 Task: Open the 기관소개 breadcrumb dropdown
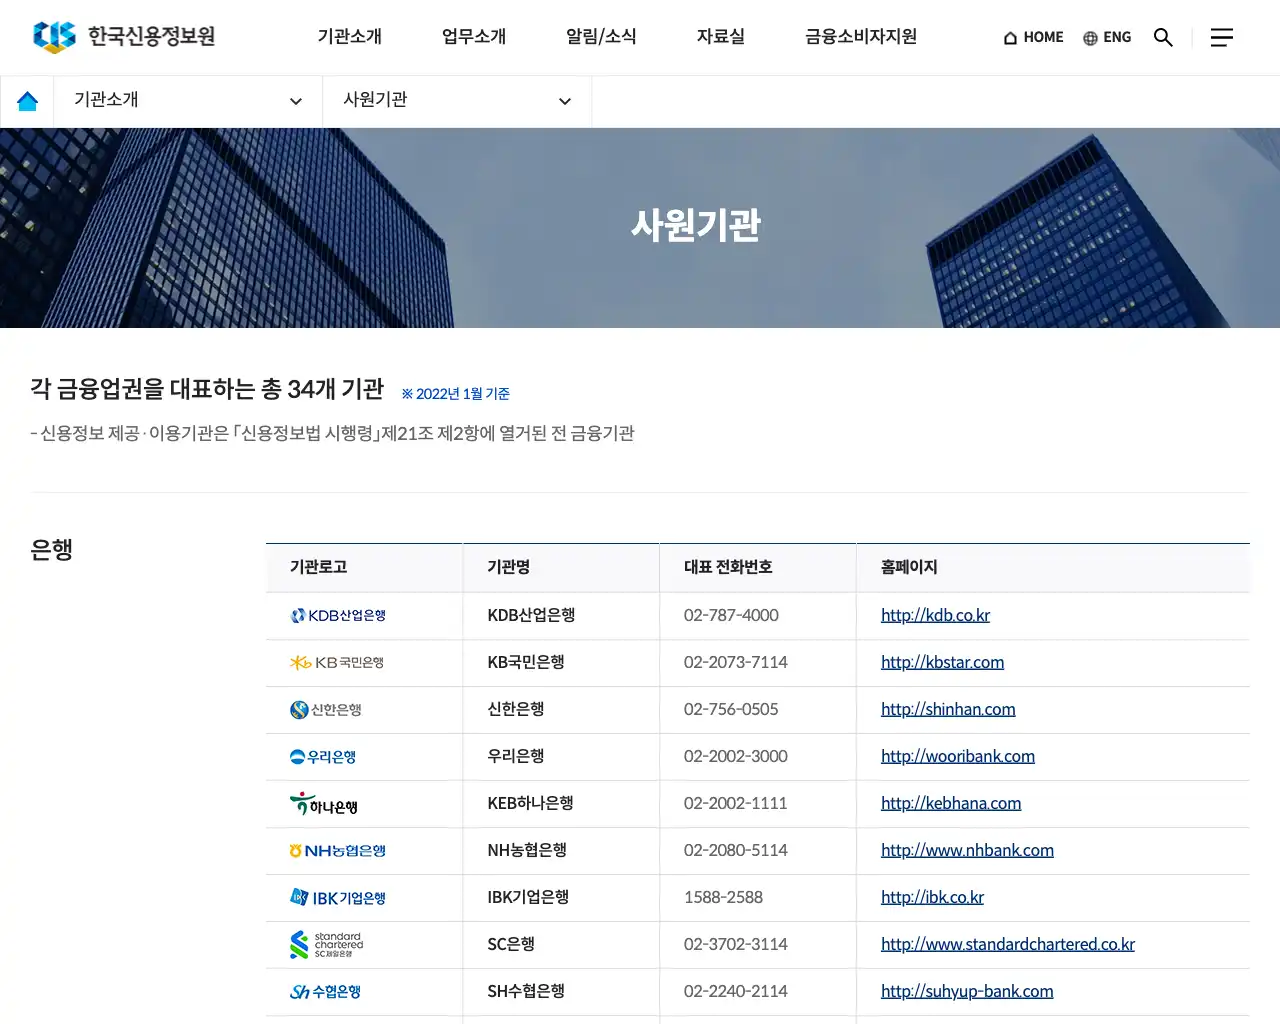coord(187,100)
